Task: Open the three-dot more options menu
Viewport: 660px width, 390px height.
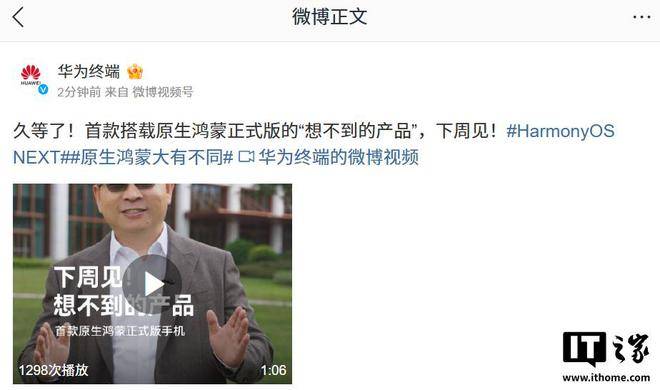Action: (x=641, y=17)
